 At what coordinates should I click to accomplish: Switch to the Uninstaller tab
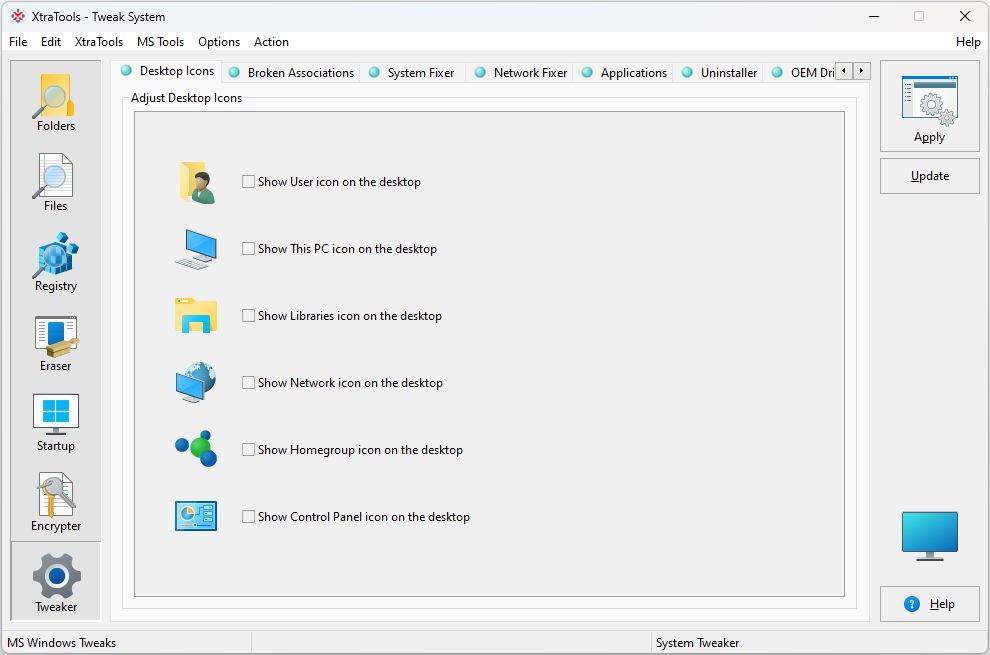tap(728, 73)
